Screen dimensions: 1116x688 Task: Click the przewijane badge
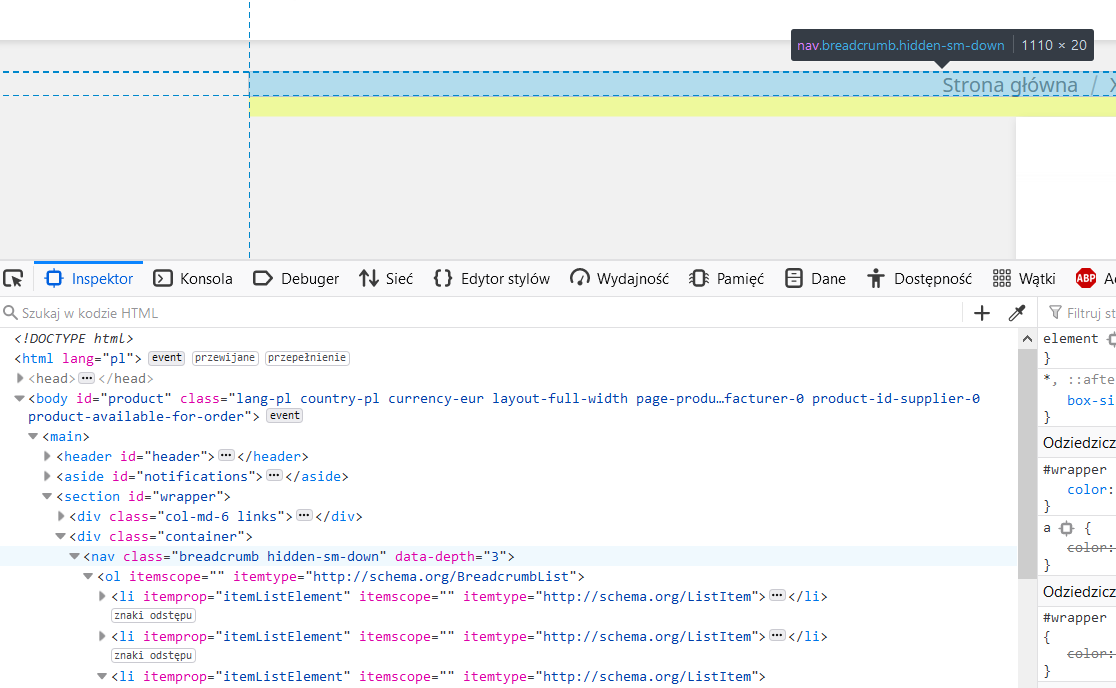click(225, 358)
